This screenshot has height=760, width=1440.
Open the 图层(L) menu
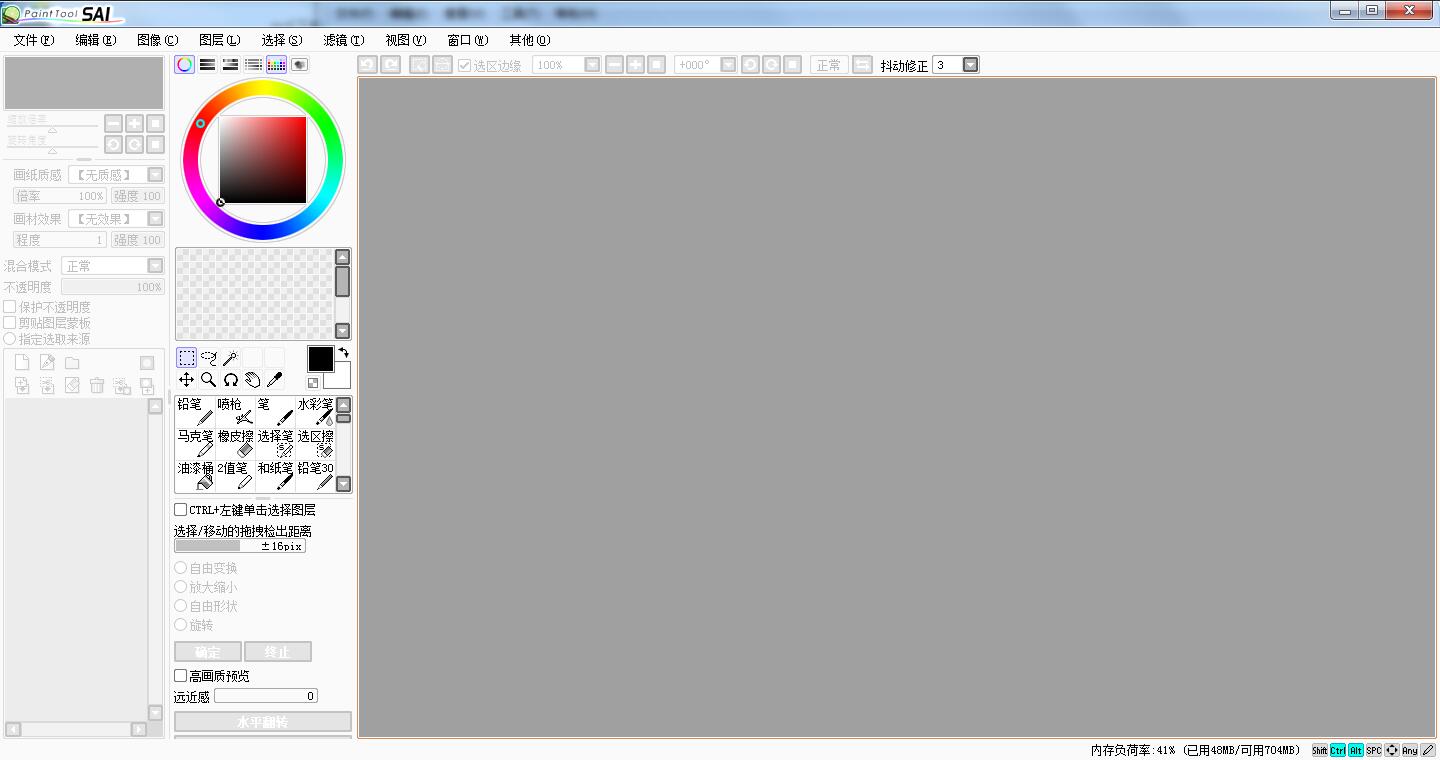(x=220, y=40)
